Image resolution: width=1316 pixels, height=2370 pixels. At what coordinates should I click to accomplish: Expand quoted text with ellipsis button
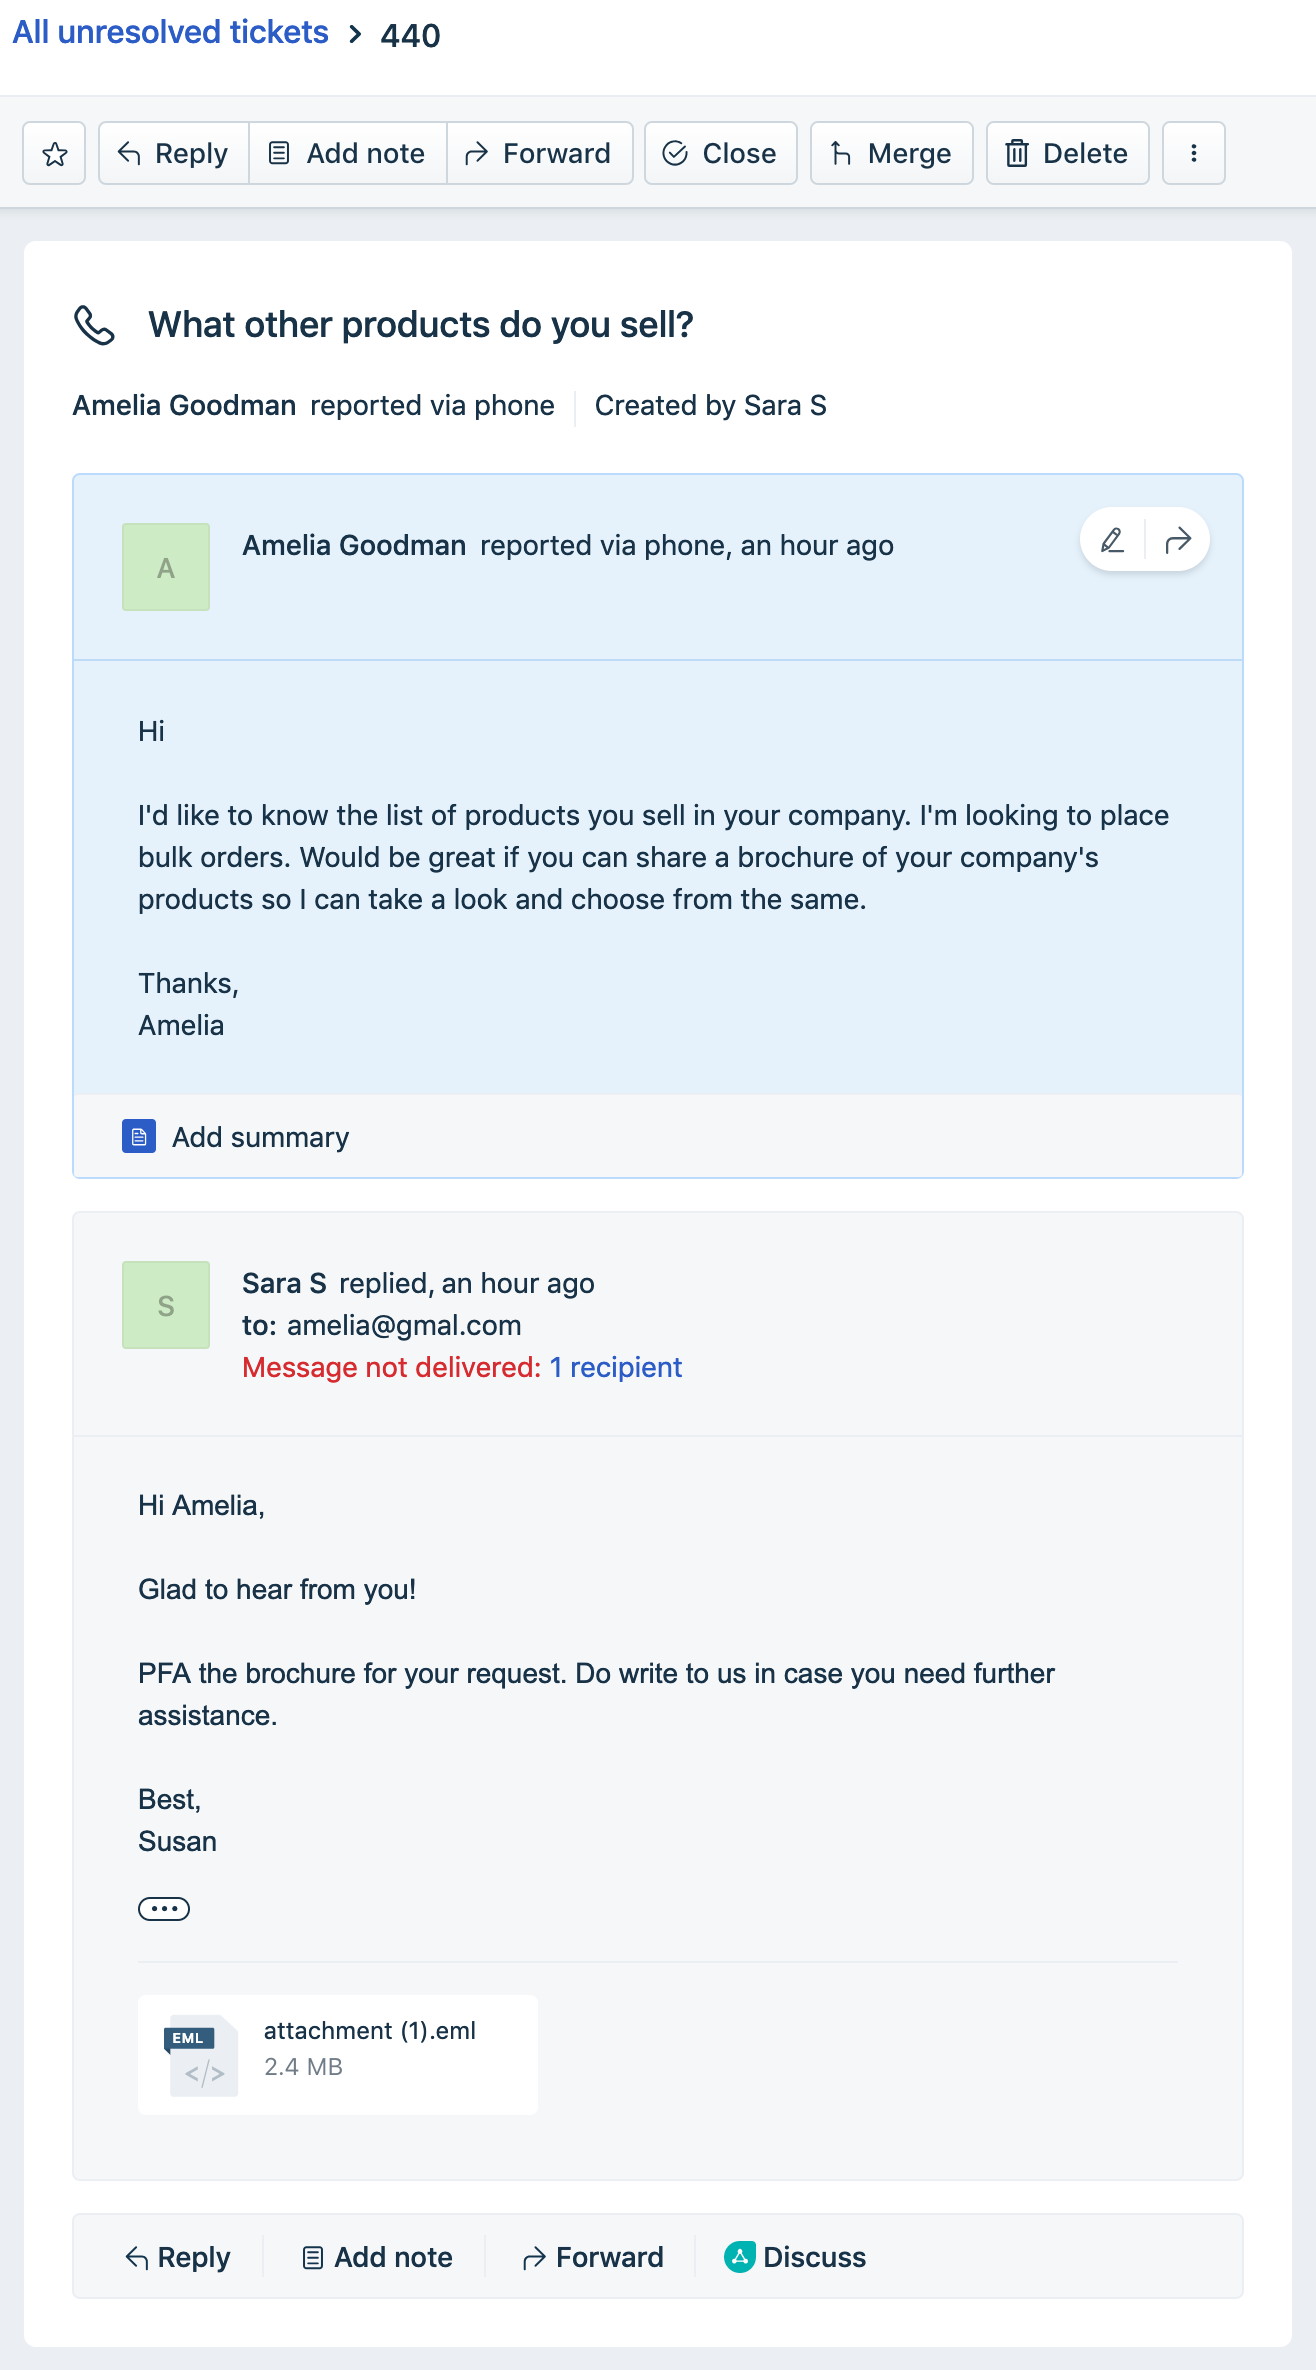(x=164, y=1909)
